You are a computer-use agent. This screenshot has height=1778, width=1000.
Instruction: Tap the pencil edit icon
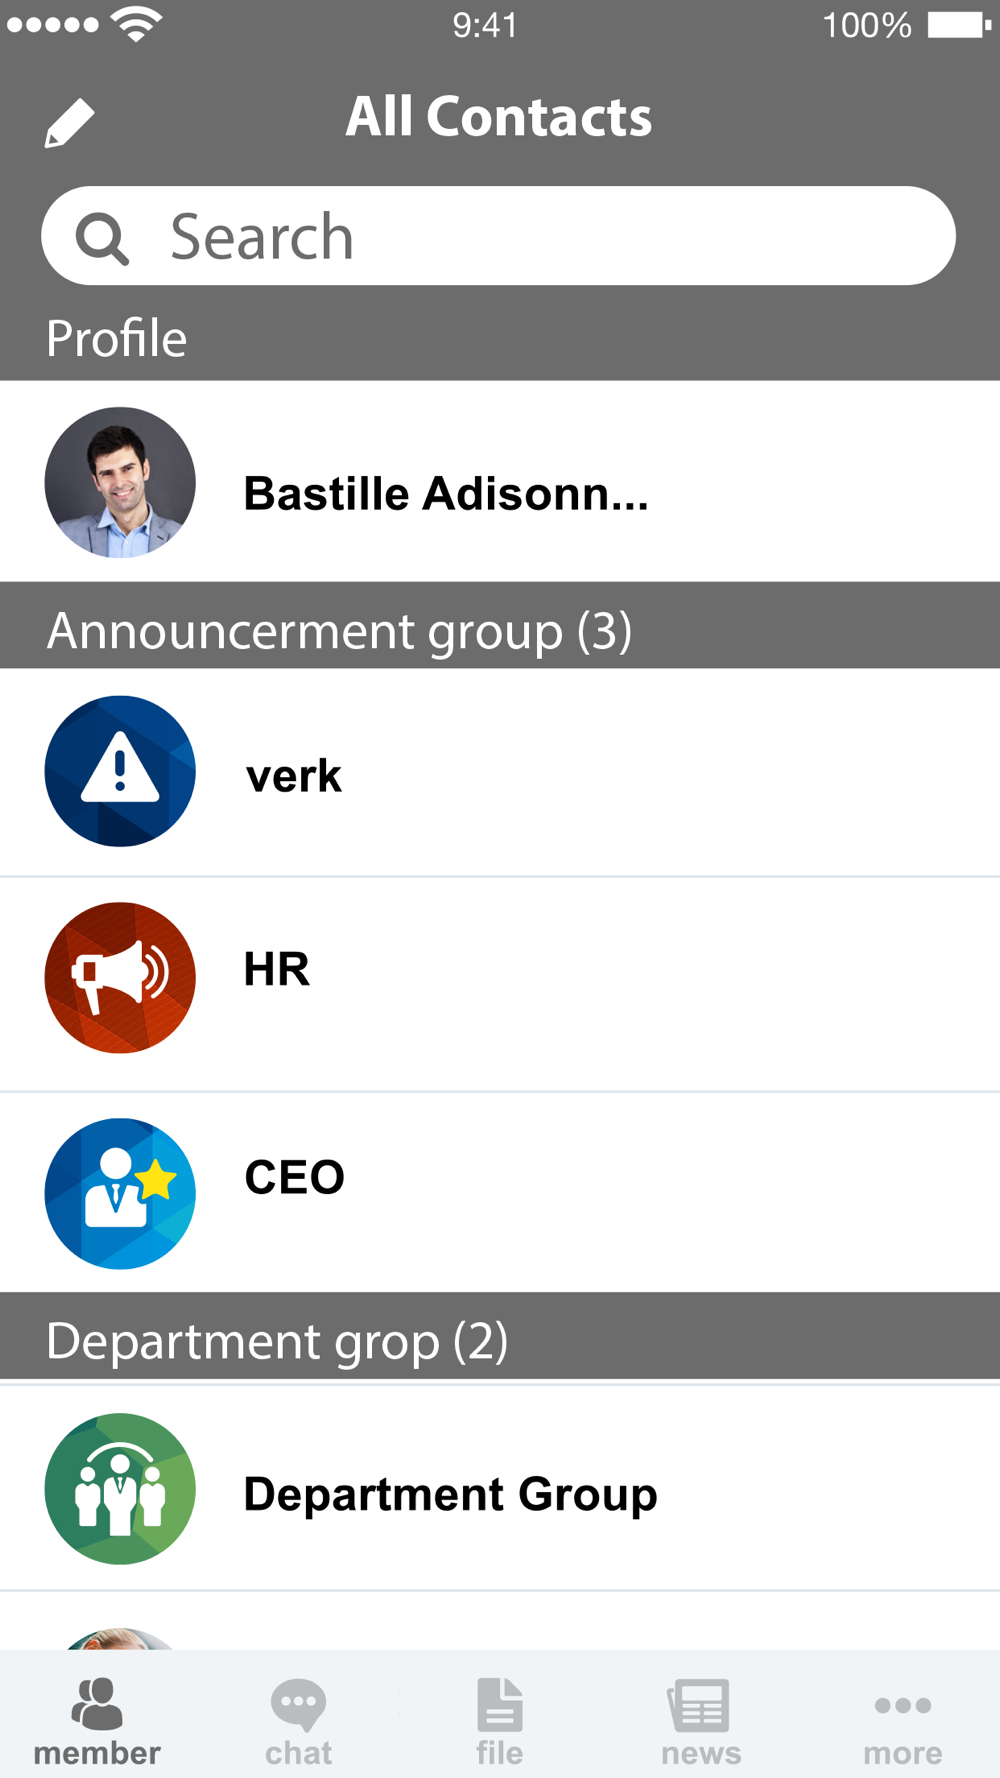(70, 123)
